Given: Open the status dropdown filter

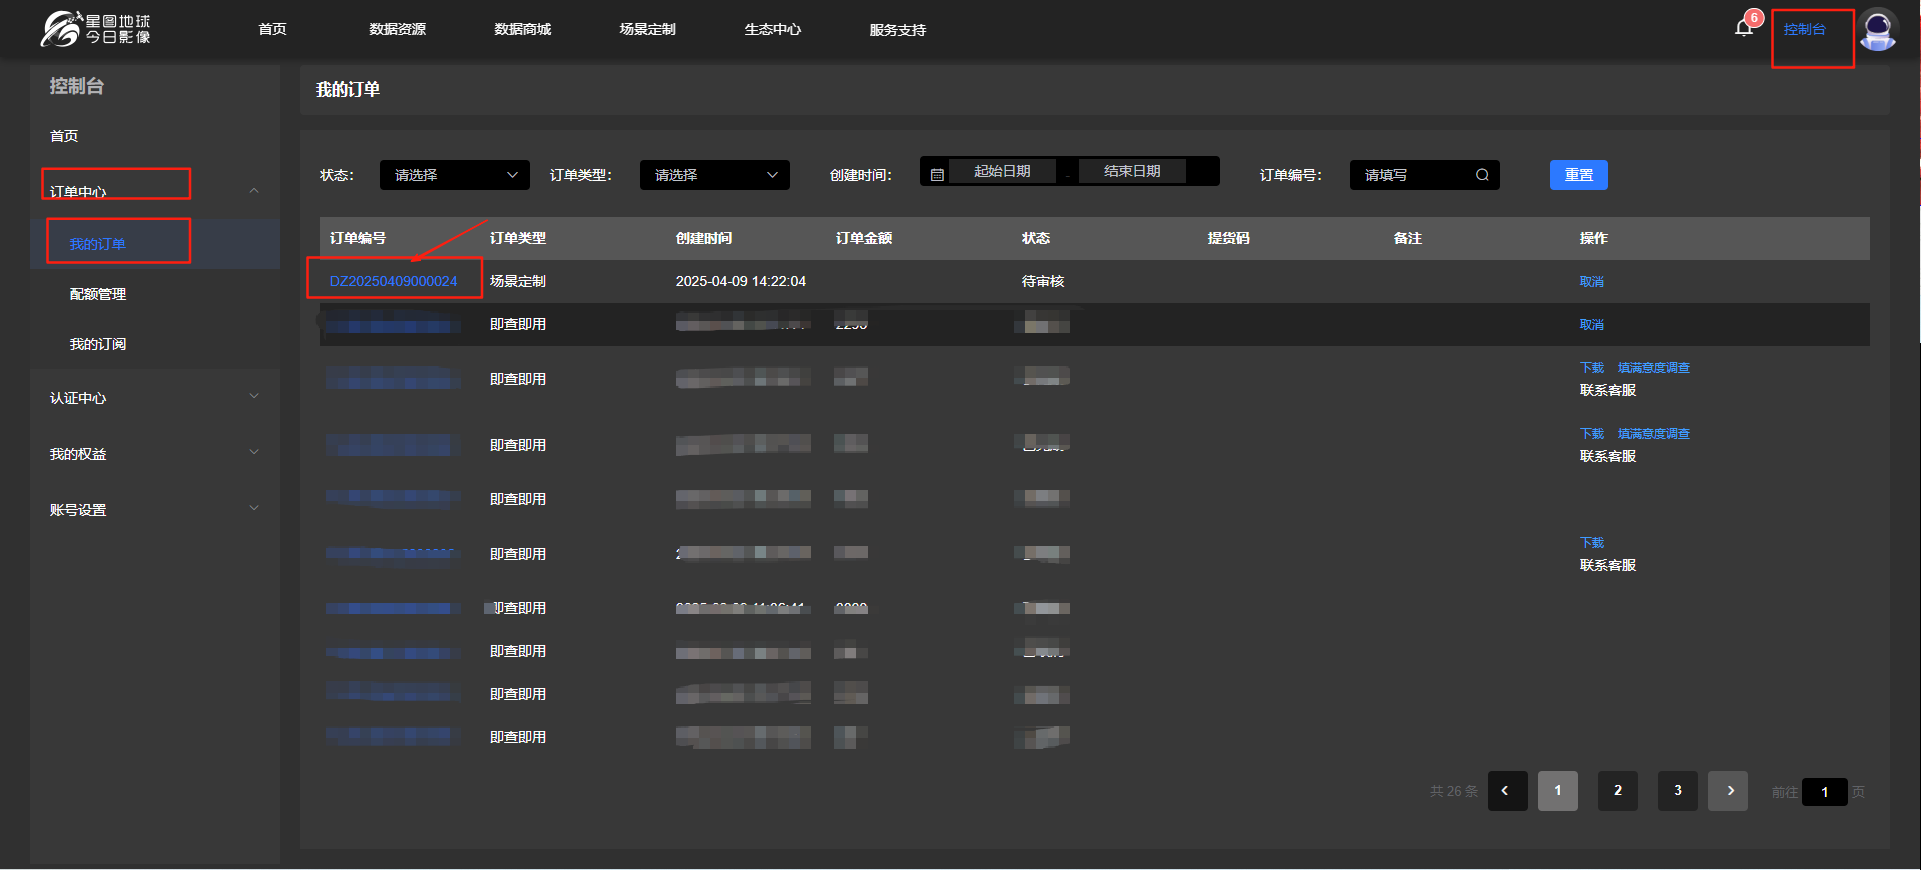Looking at the screenshot, I should (454, 175).
